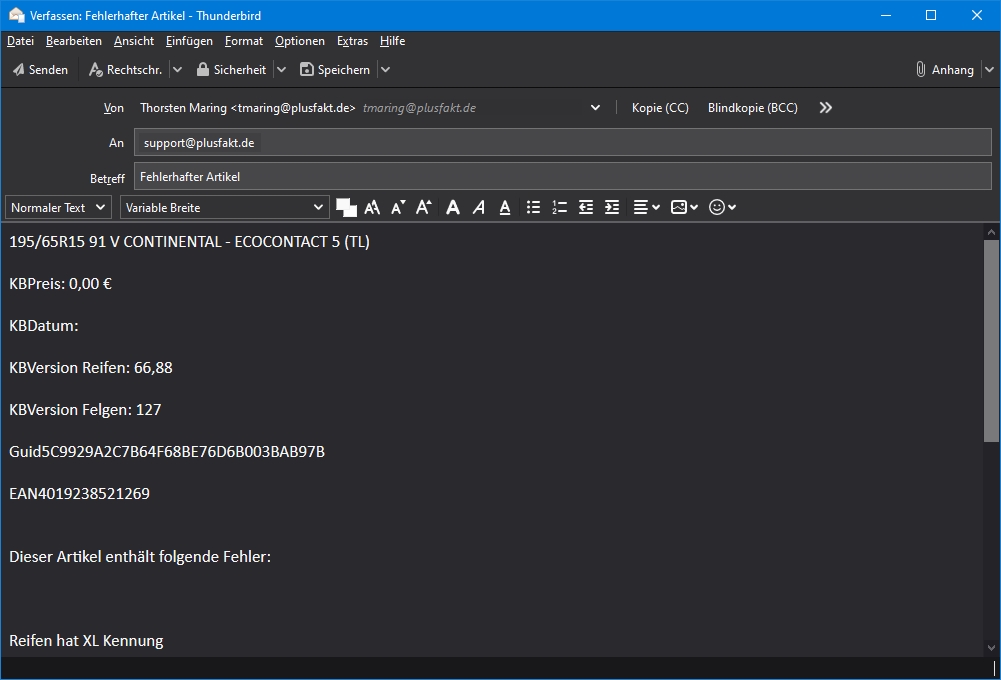Toggle underline formatting

pyautogui.click(x=505, y=208)
